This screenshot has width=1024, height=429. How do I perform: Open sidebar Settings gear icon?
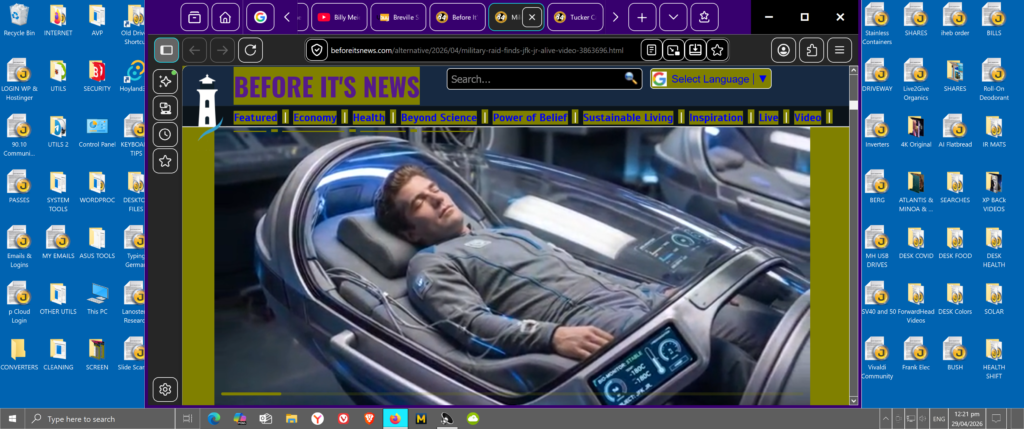166,389
